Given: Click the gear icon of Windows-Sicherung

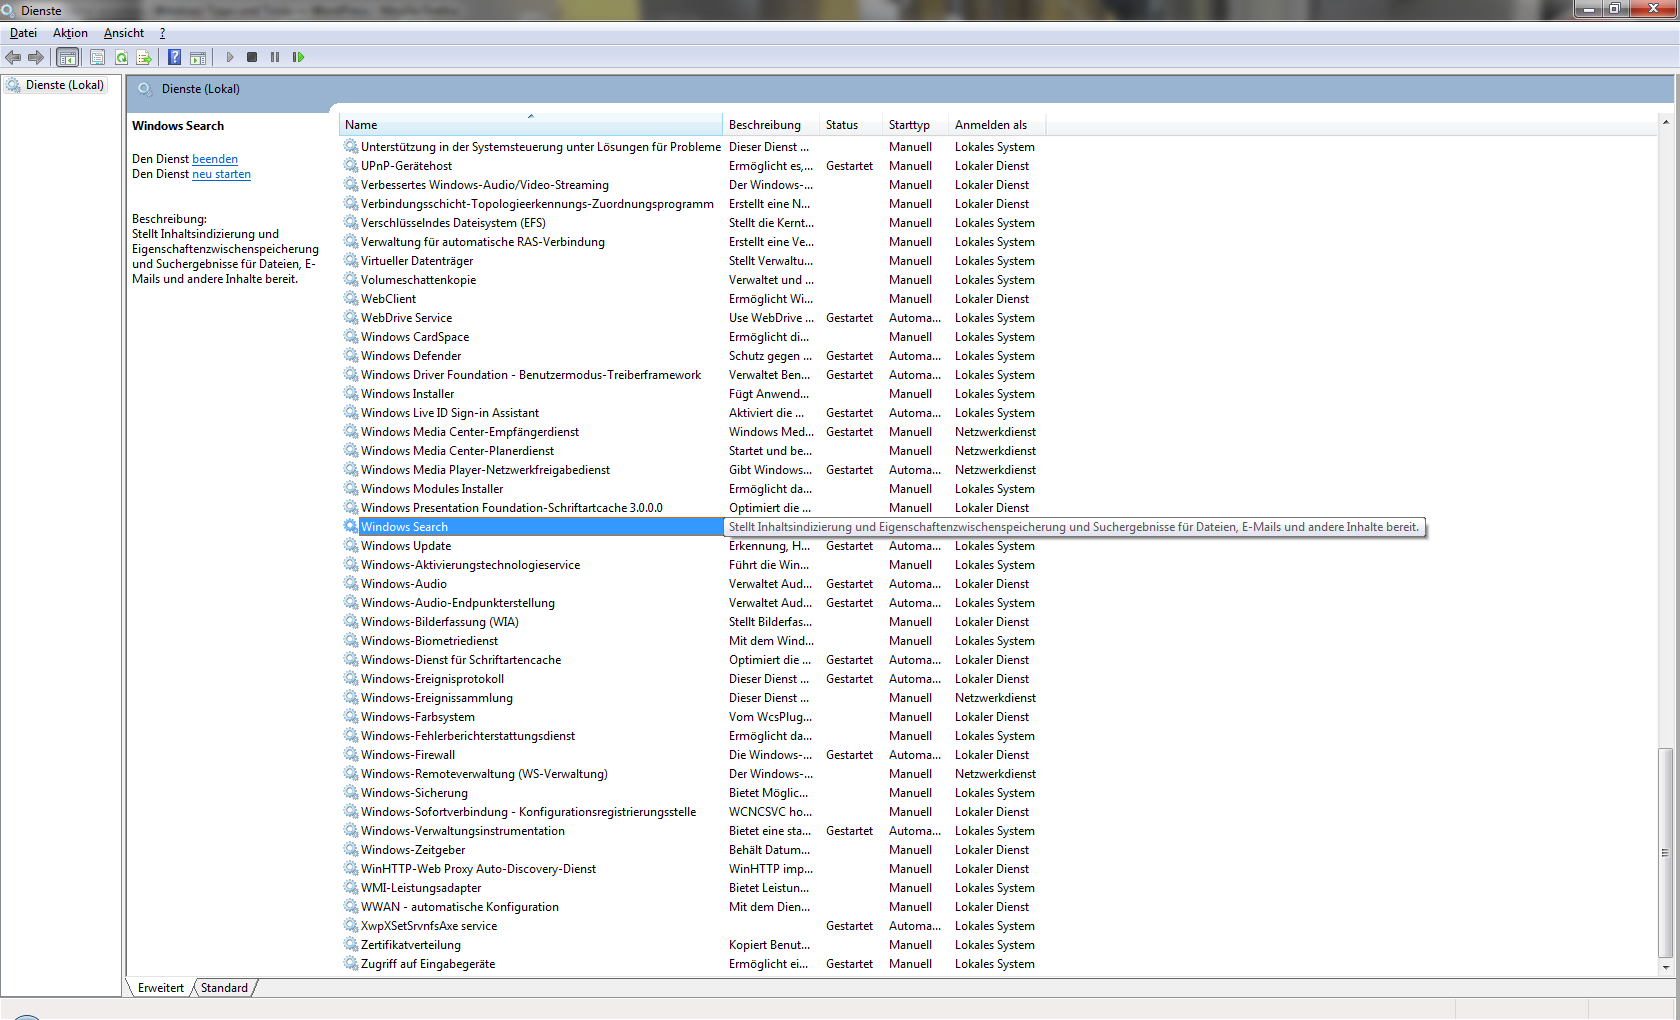Looking at the screenshot, I should coord(351,792).
